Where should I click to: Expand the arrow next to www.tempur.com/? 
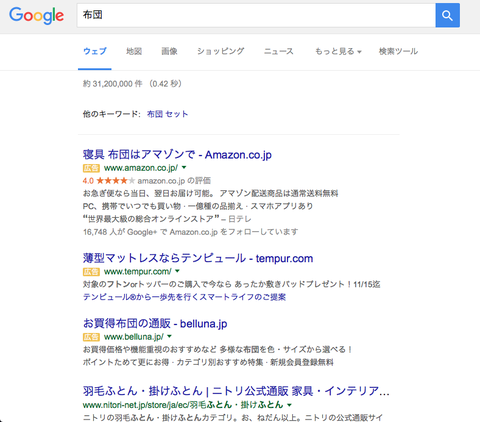click(x=177, y=271)
